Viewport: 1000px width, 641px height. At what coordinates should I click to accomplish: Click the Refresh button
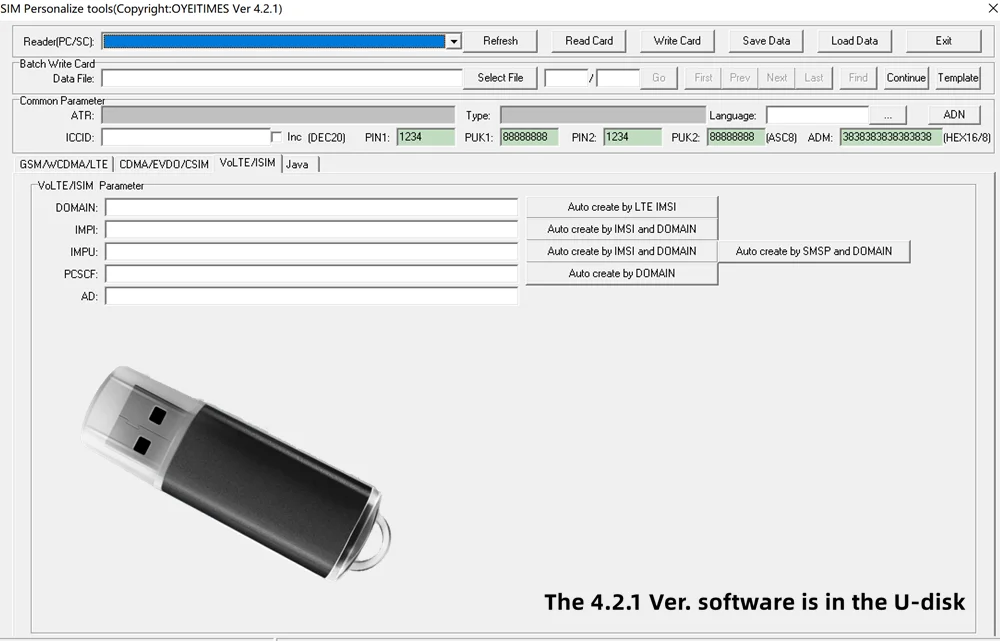[500, 41]
